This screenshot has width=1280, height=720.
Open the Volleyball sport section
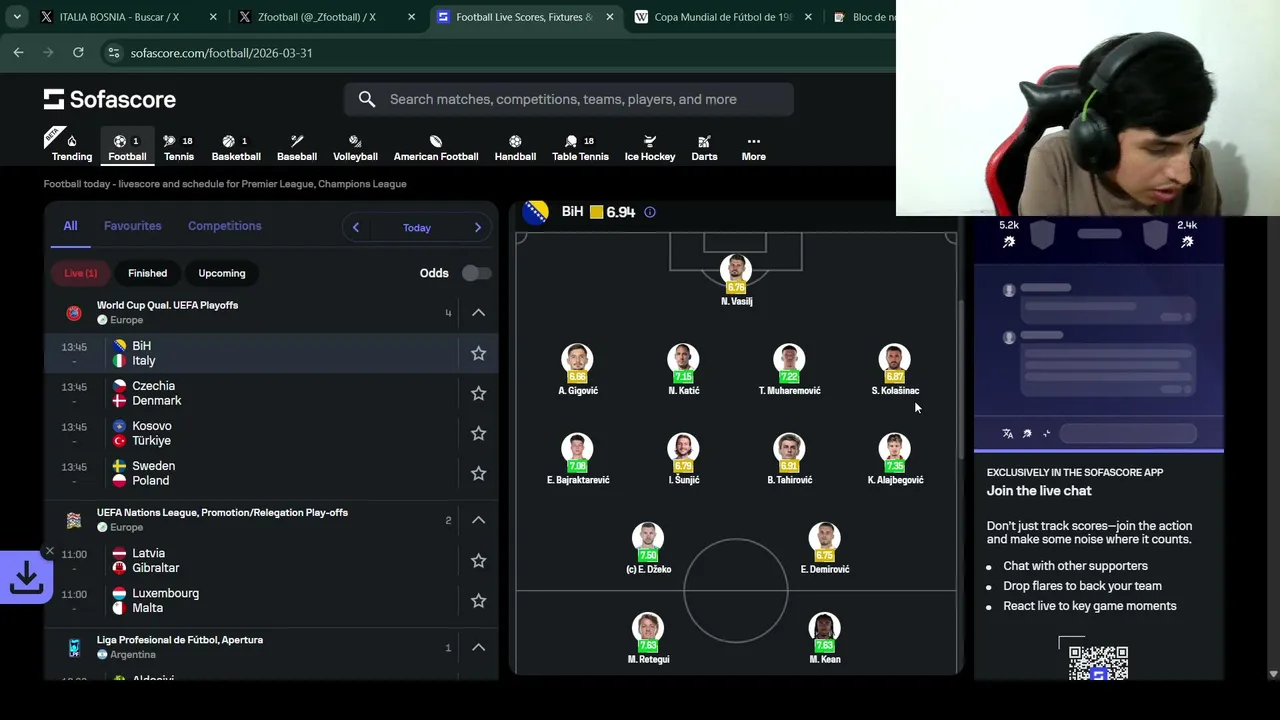point(355,146)
